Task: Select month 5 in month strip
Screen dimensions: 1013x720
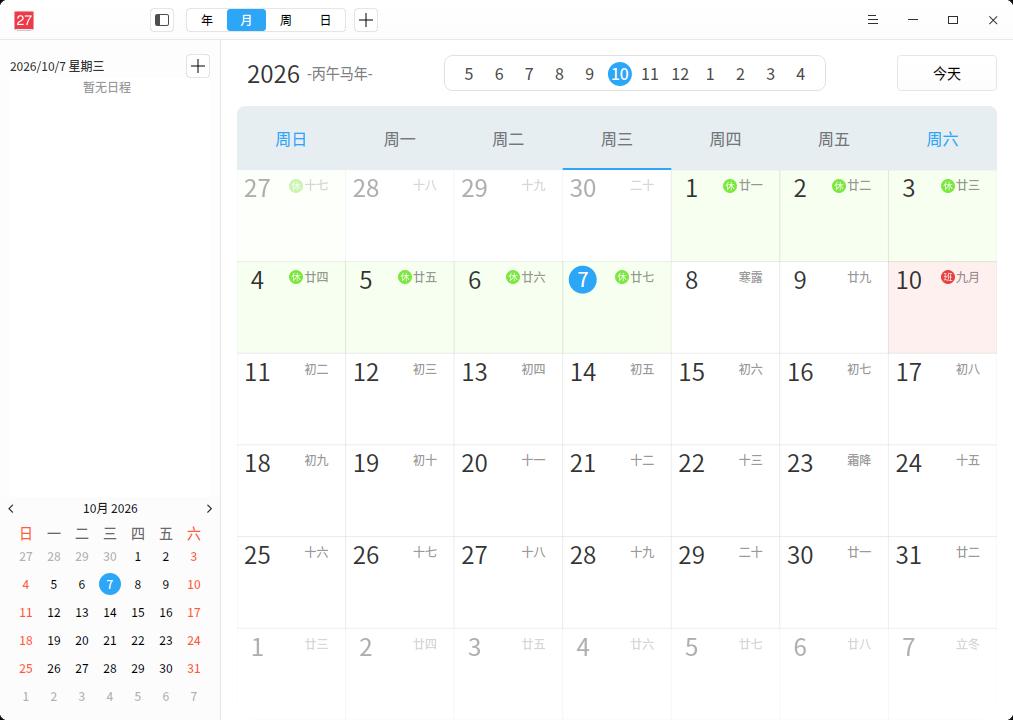Action: (468, 74)
